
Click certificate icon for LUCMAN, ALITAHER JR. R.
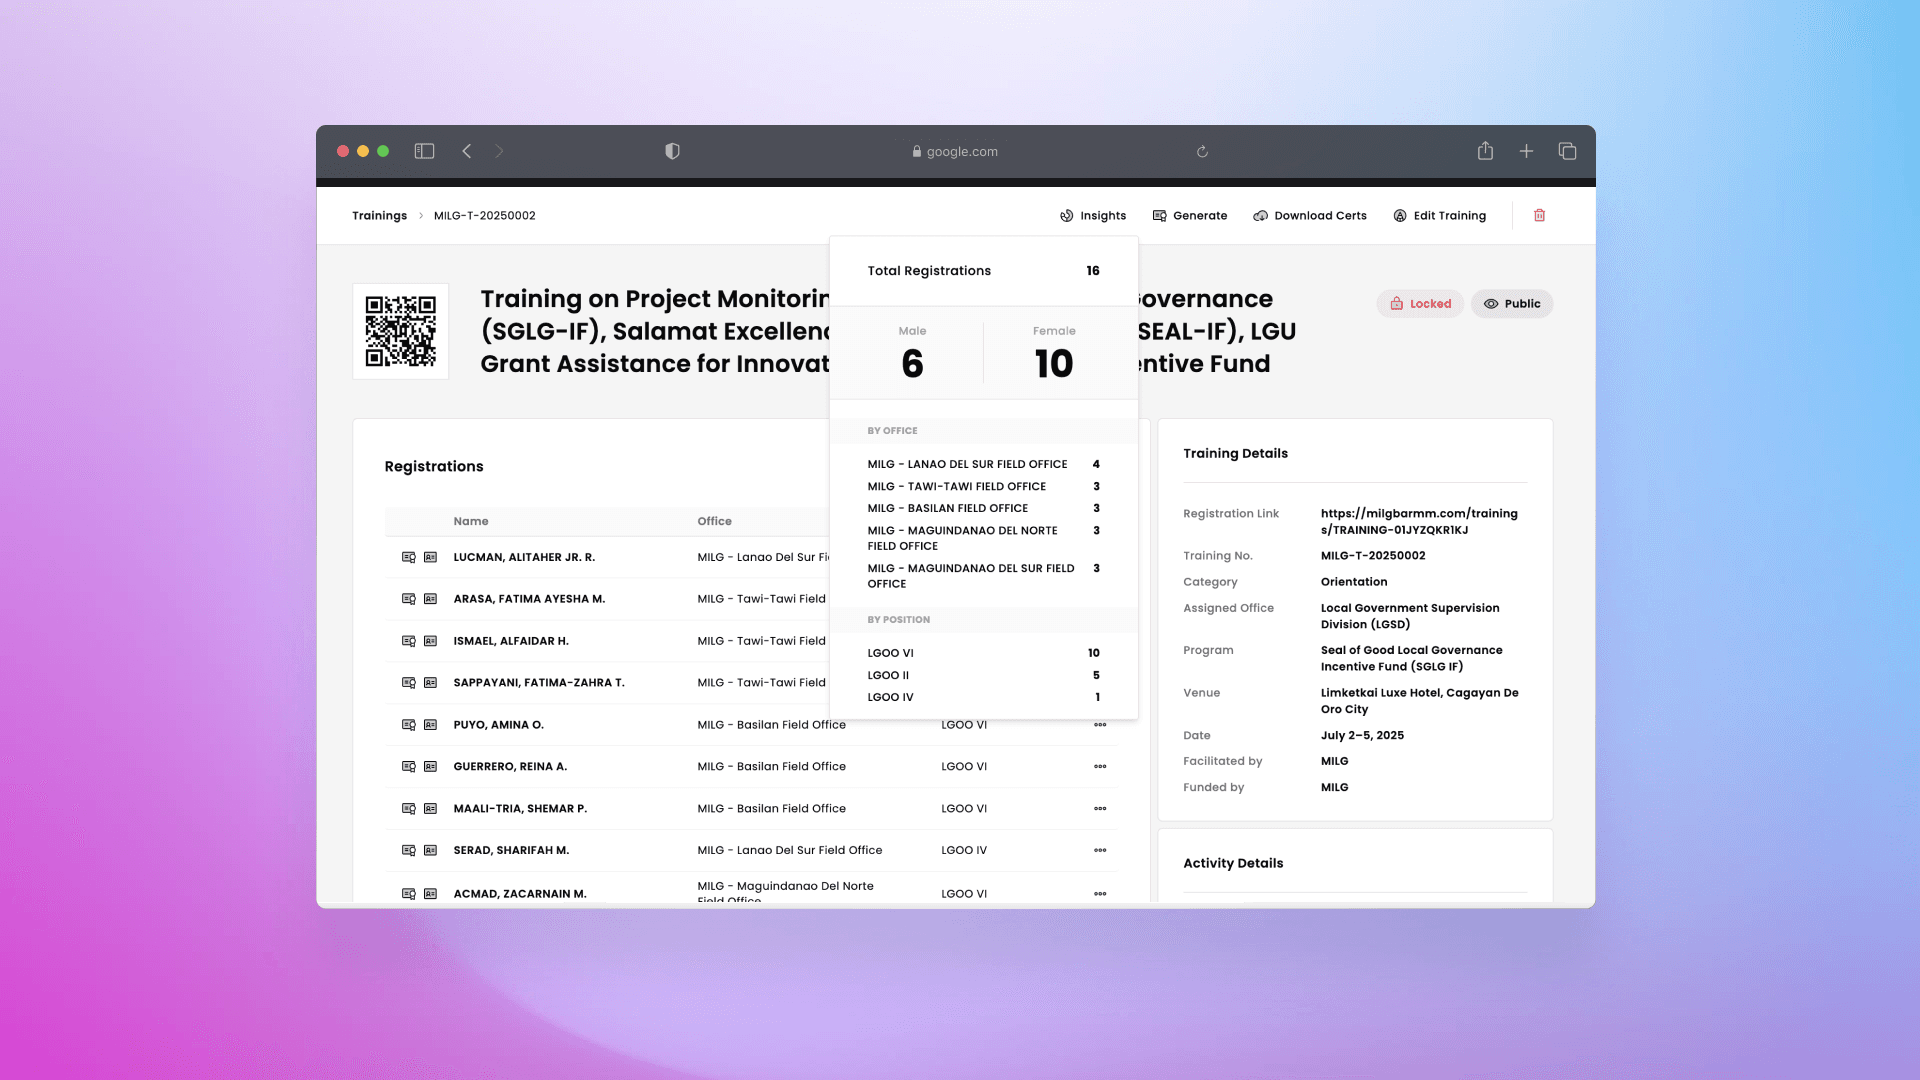click(x=408, y=557)
